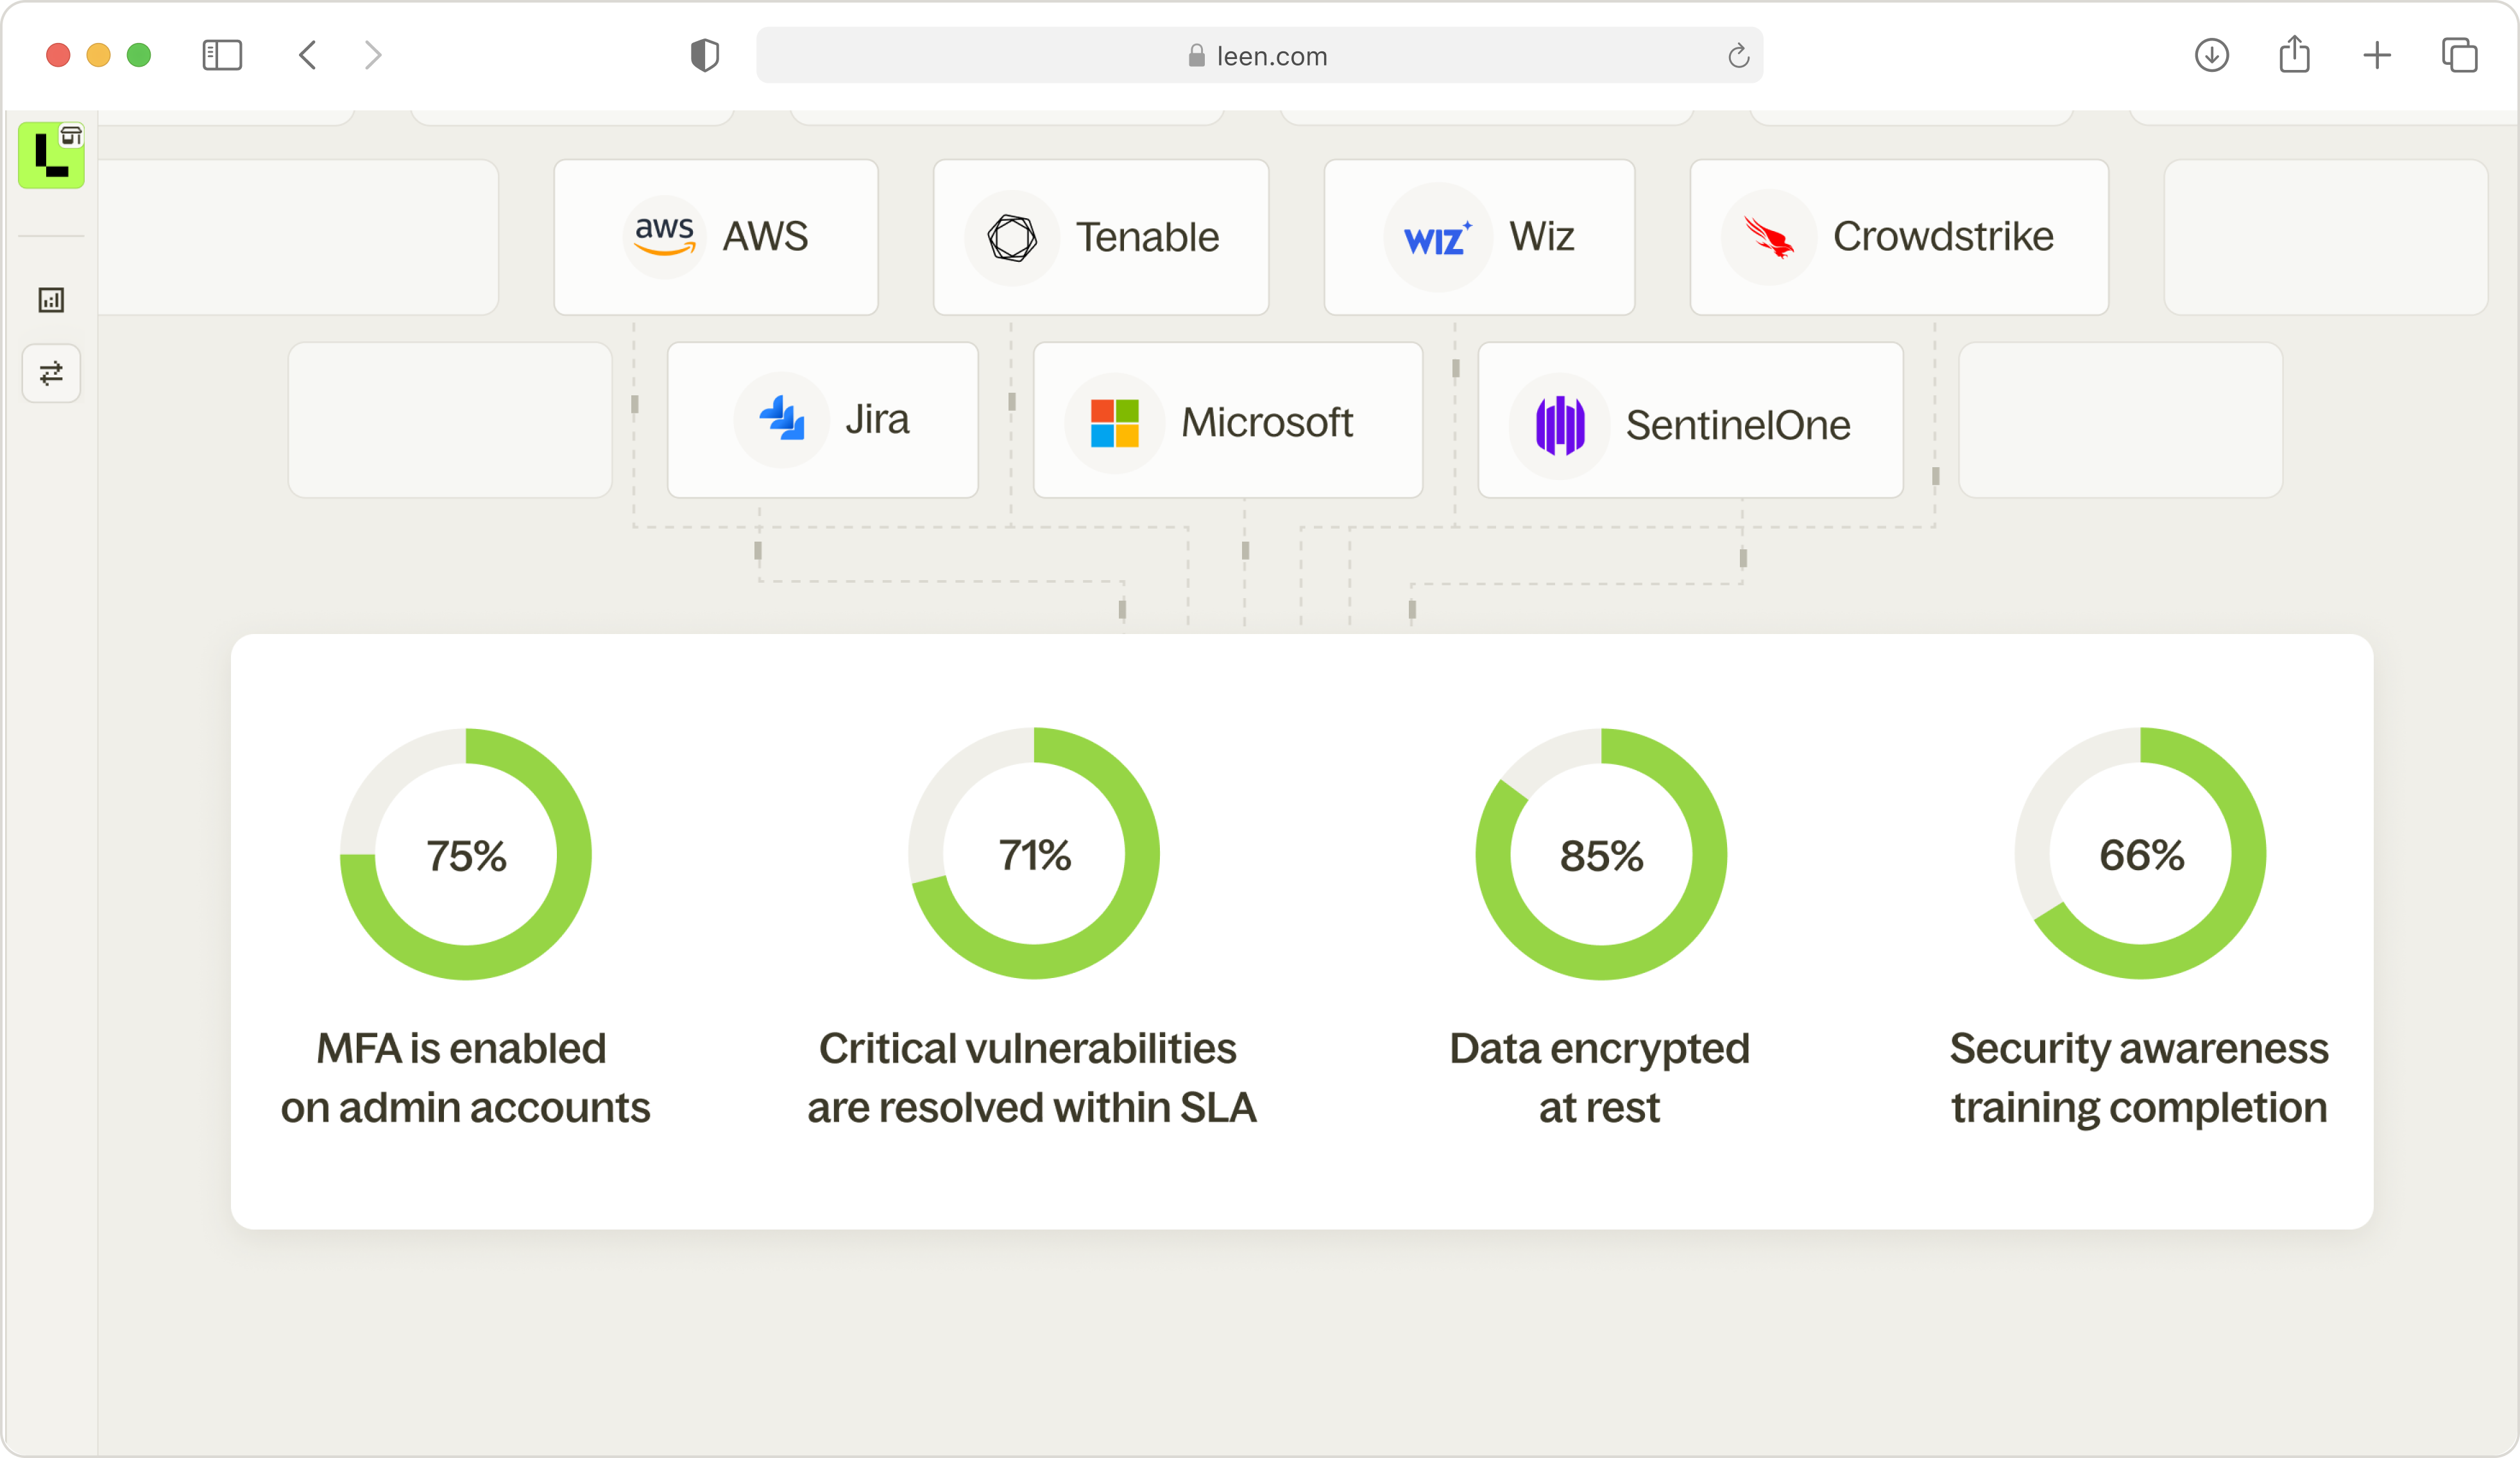Click the SentinelOne logo icon

[1560, 426]
